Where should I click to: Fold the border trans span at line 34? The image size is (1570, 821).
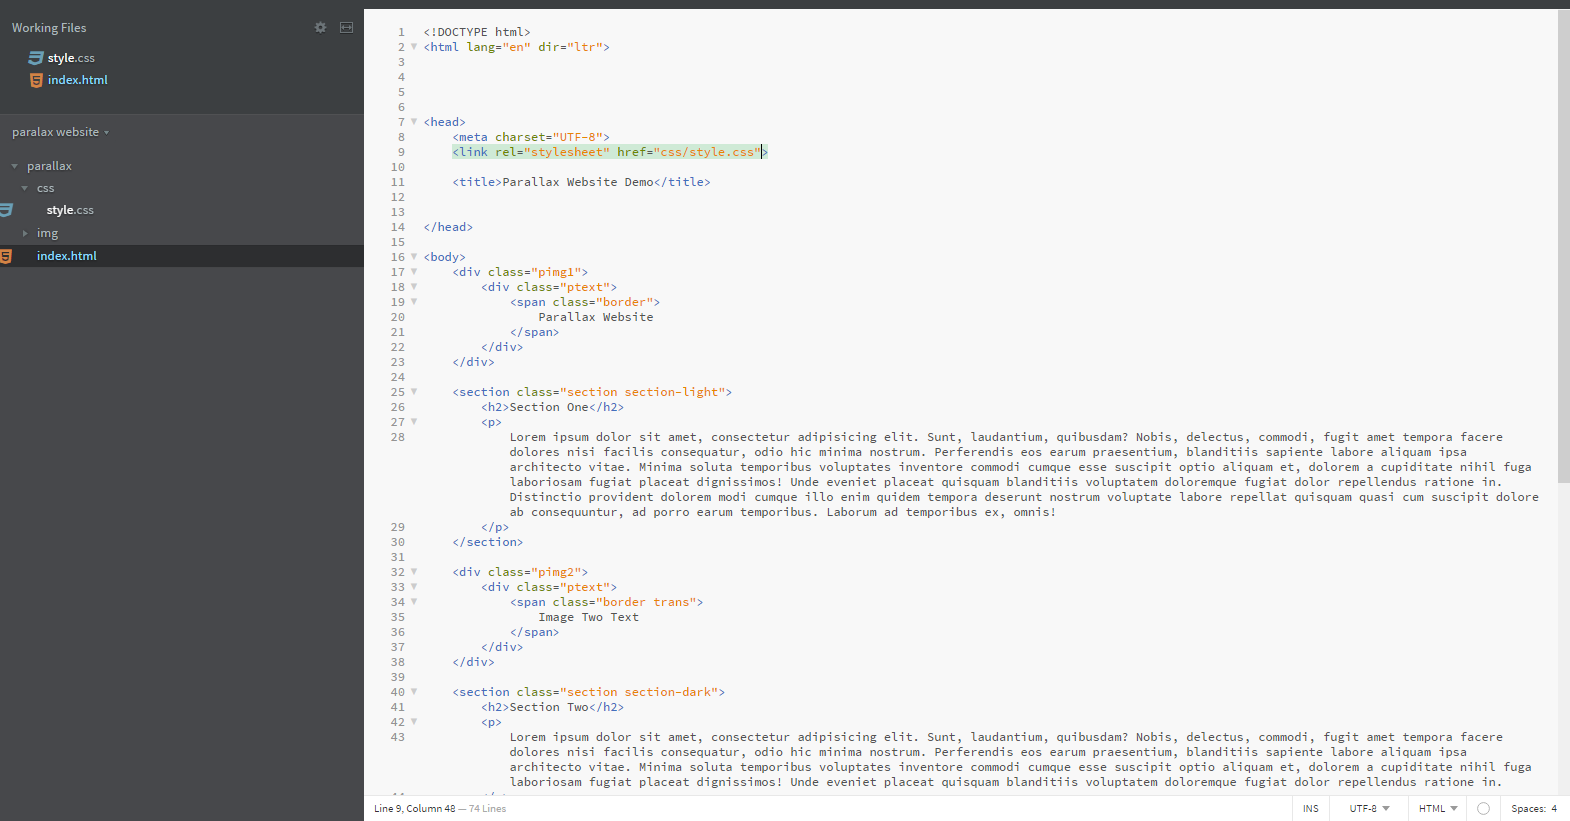click(x=414, y=602)
